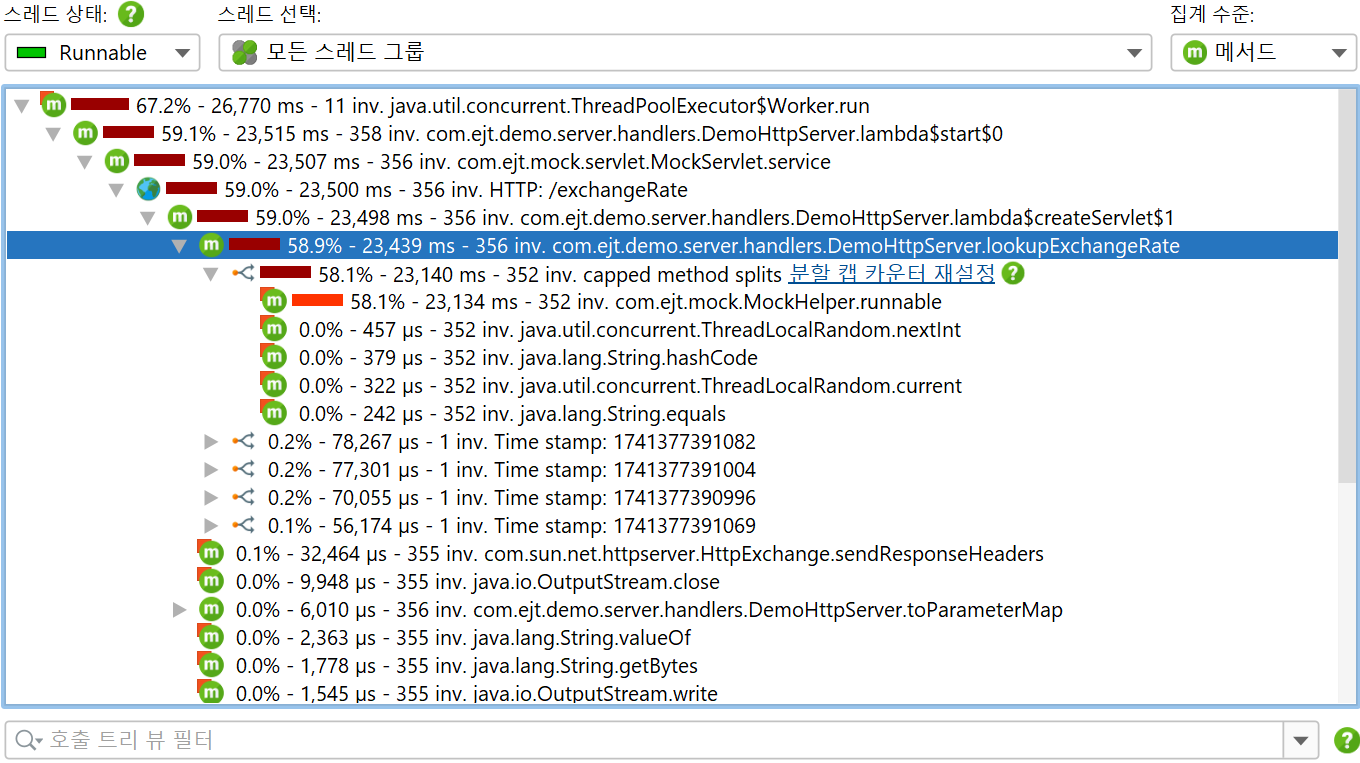Select the sendResponseHeaders row text

[640, 554]
